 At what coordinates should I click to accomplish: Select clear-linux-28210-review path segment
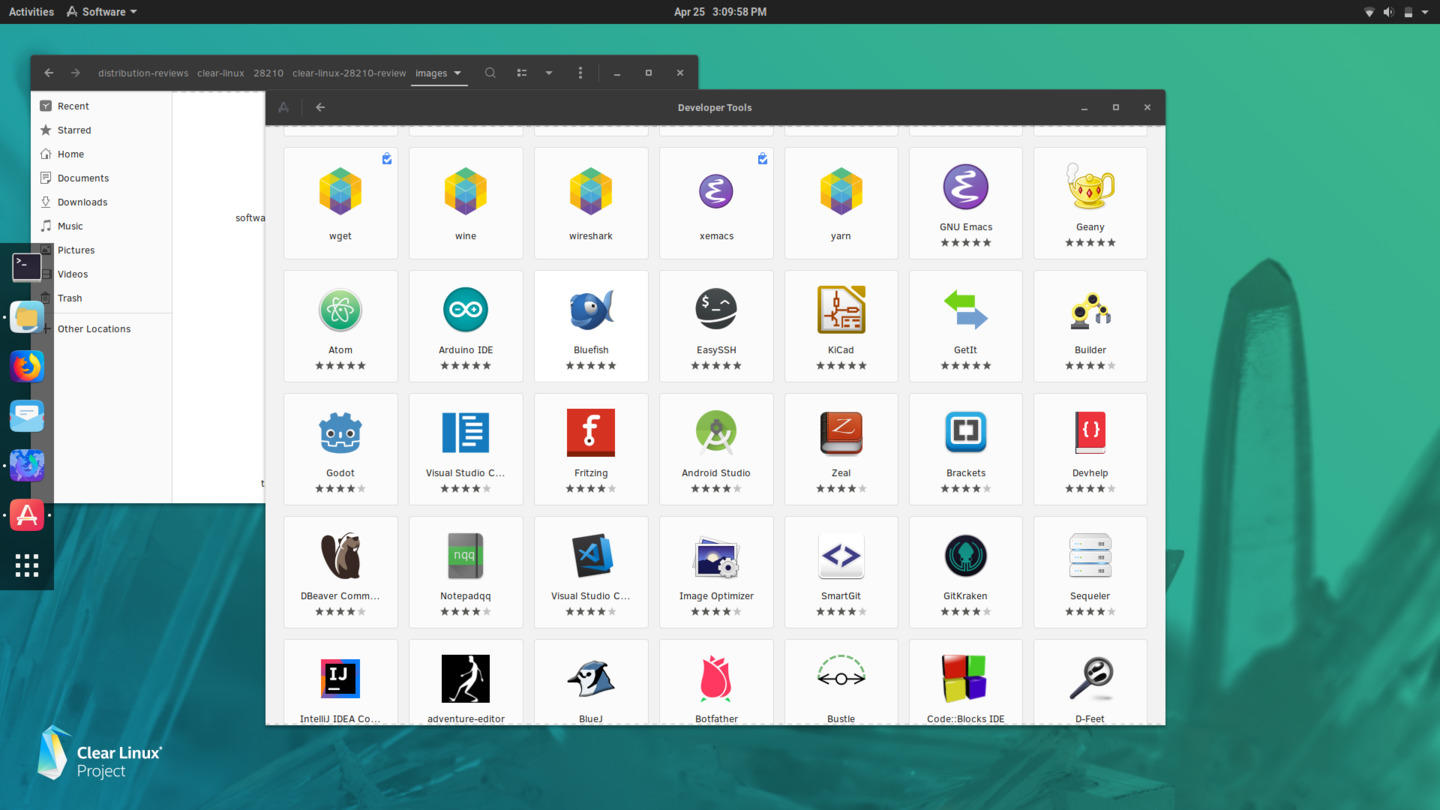pos(349,73)
